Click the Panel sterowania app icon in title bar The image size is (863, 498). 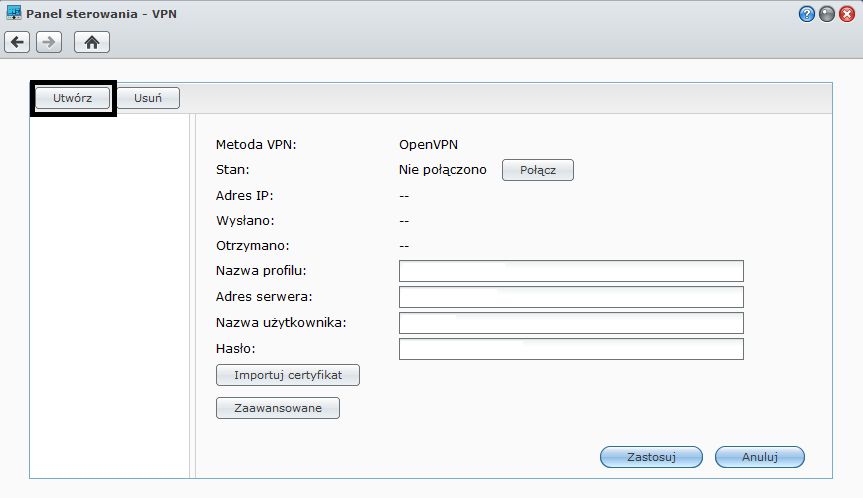(x=14, y=13)
